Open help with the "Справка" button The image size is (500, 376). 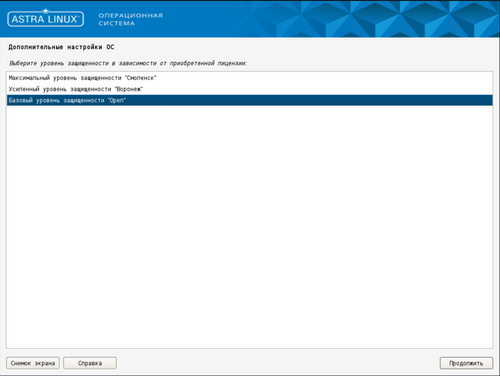[90, 363]
